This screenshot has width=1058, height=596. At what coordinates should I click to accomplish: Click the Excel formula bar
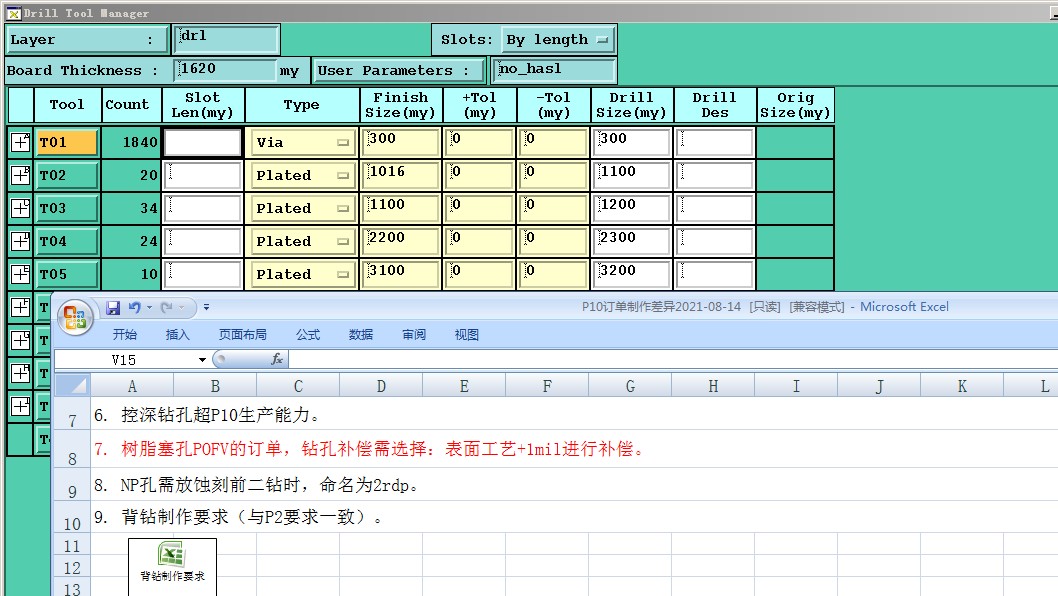tap(673, 359)
